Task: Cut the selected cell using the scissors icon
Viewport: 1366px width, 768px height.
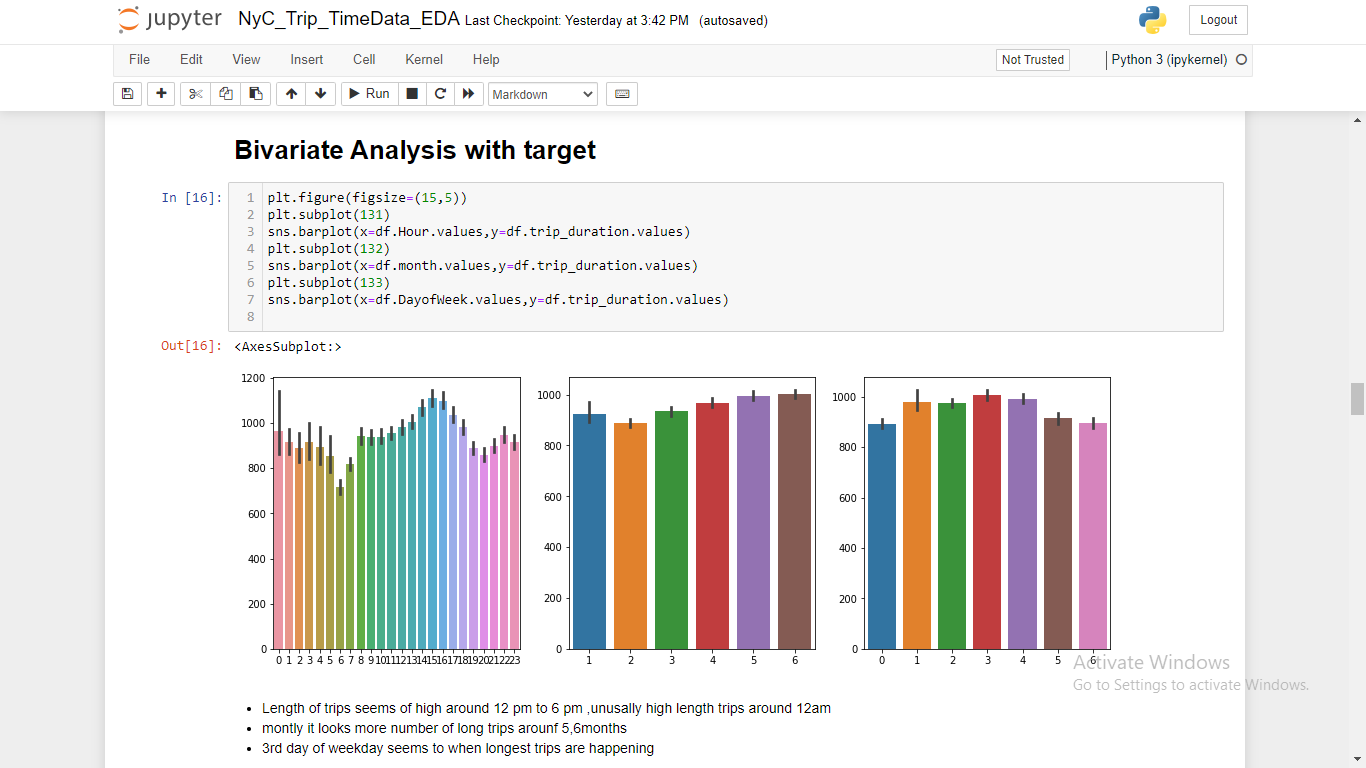Action: click(x=195, y=93)
